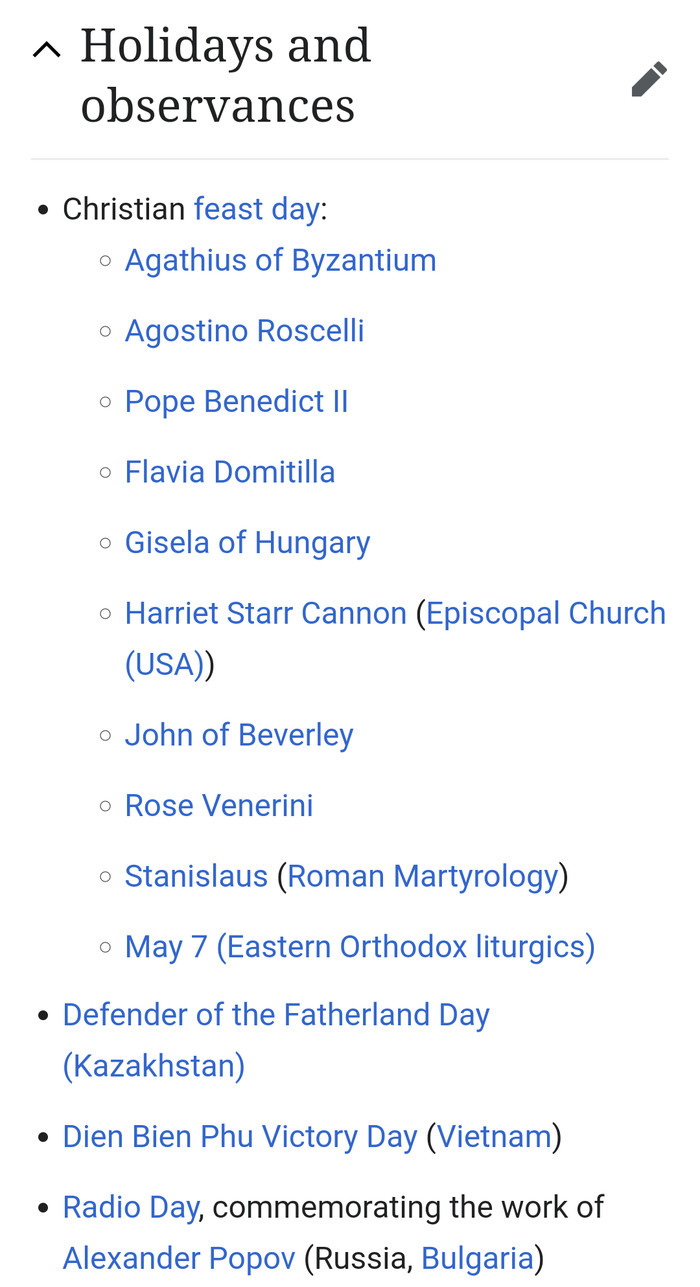The height and width of the screenshot is (1287, 700).
Task: Go to John of Beverley page
Action: coord(239,735)
